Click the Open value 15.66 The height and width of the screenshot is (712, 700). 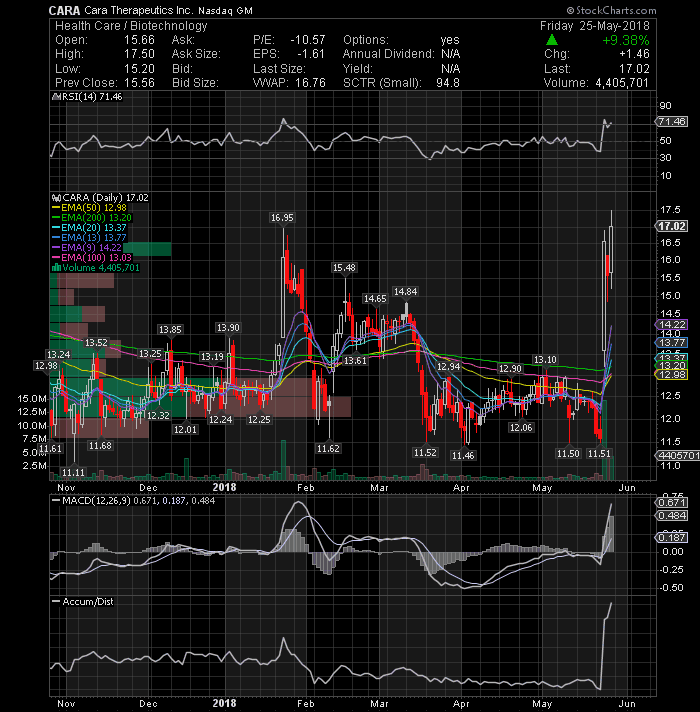click(139, 40)
